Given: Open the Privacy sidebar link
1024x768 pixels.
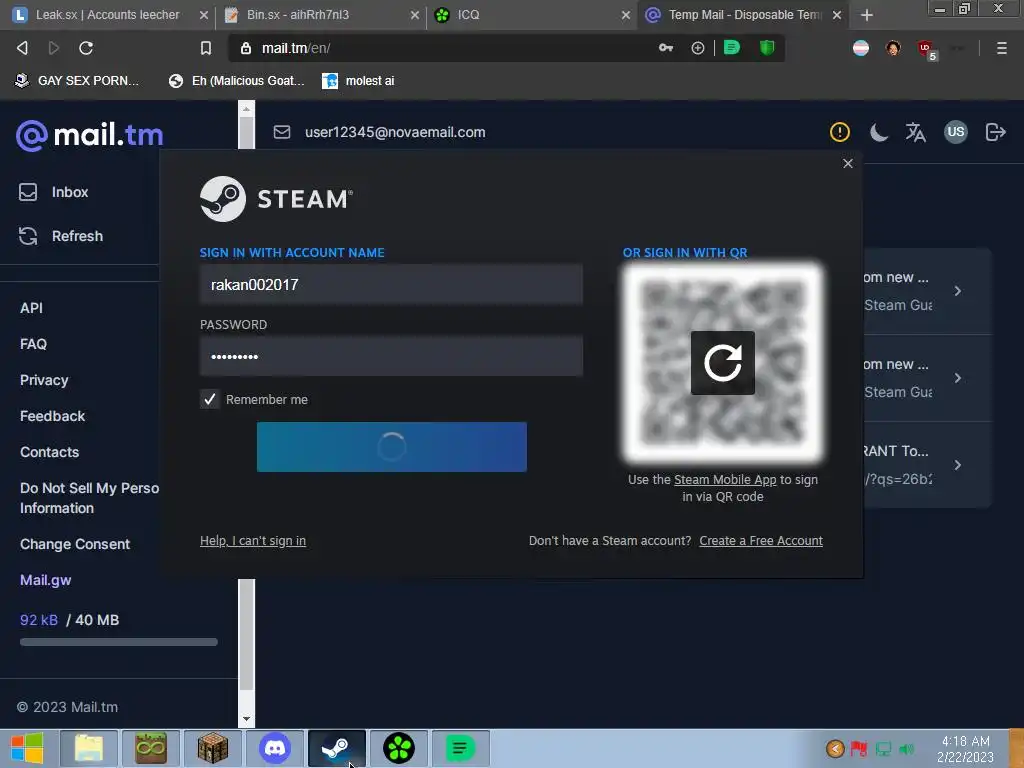Looking at the screenshot, I should click(44, 380).
